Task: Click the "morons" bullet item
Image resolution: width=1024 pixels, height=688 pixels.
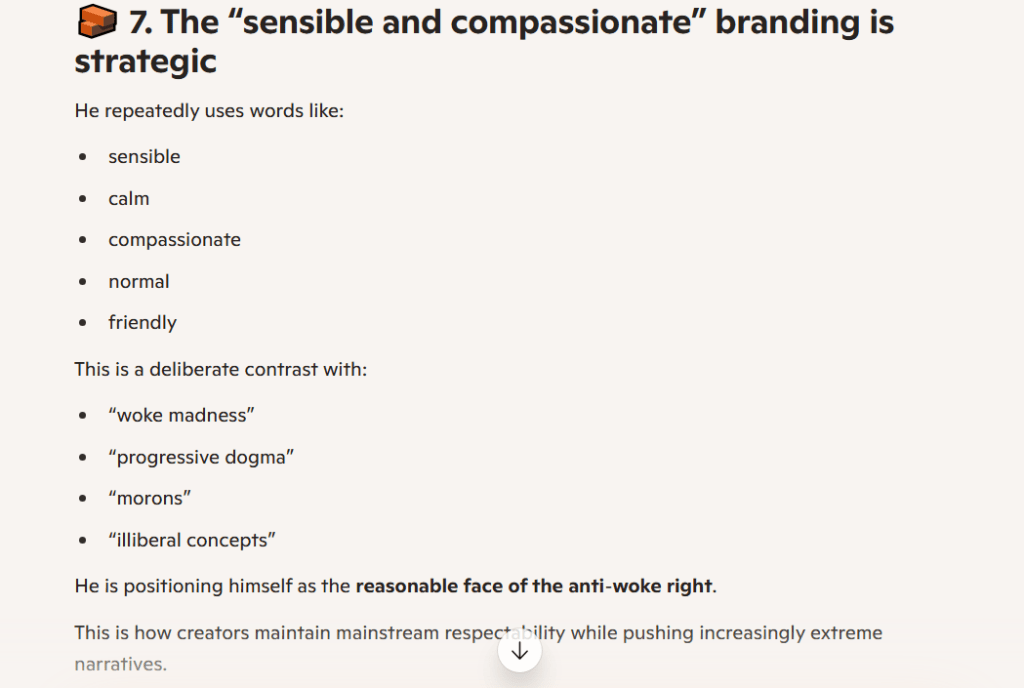Action: tap(150, 499)
